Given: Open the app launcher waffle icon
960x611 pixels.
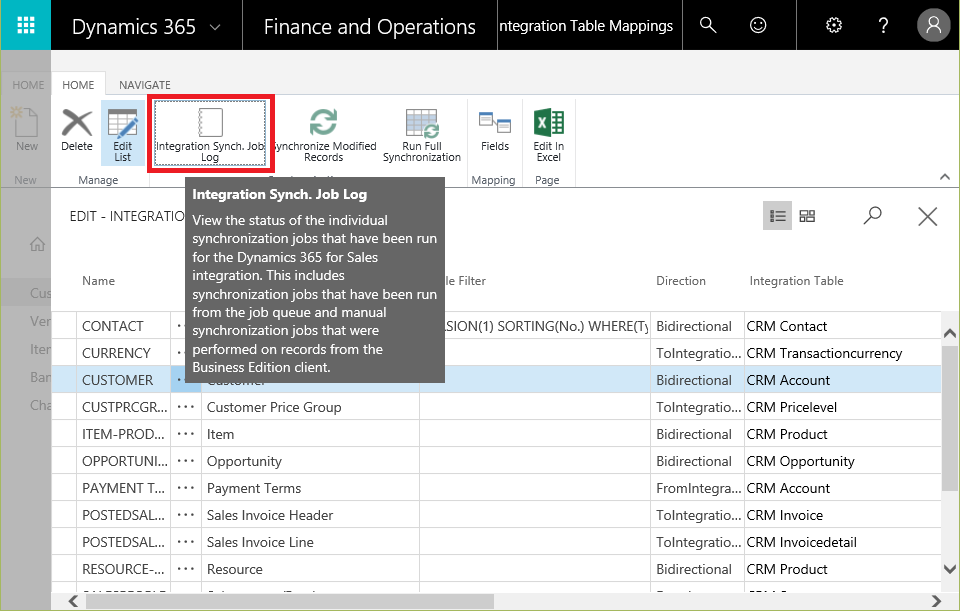Looking at the screenshot, I should click(x=26, y=25).
